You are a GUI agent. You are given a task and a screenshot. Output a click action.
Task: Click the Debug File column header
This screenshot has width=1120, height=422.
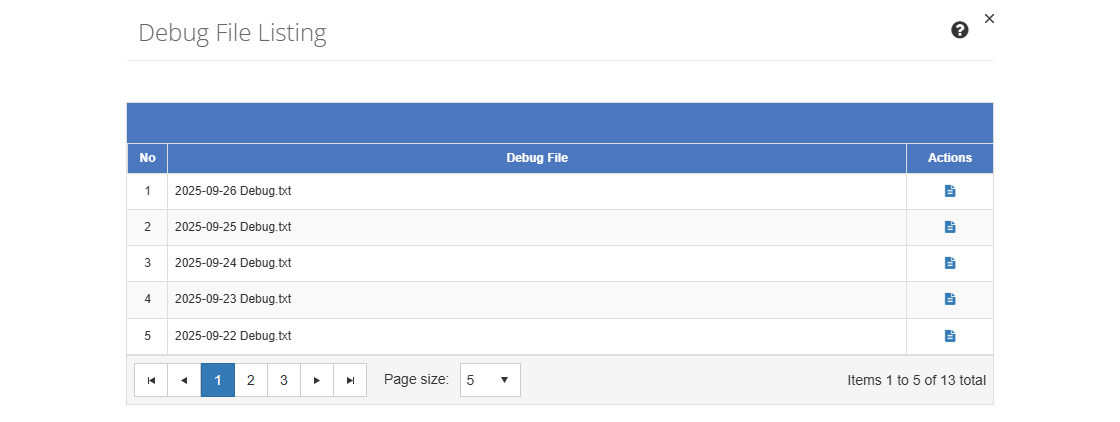(537, 158)
